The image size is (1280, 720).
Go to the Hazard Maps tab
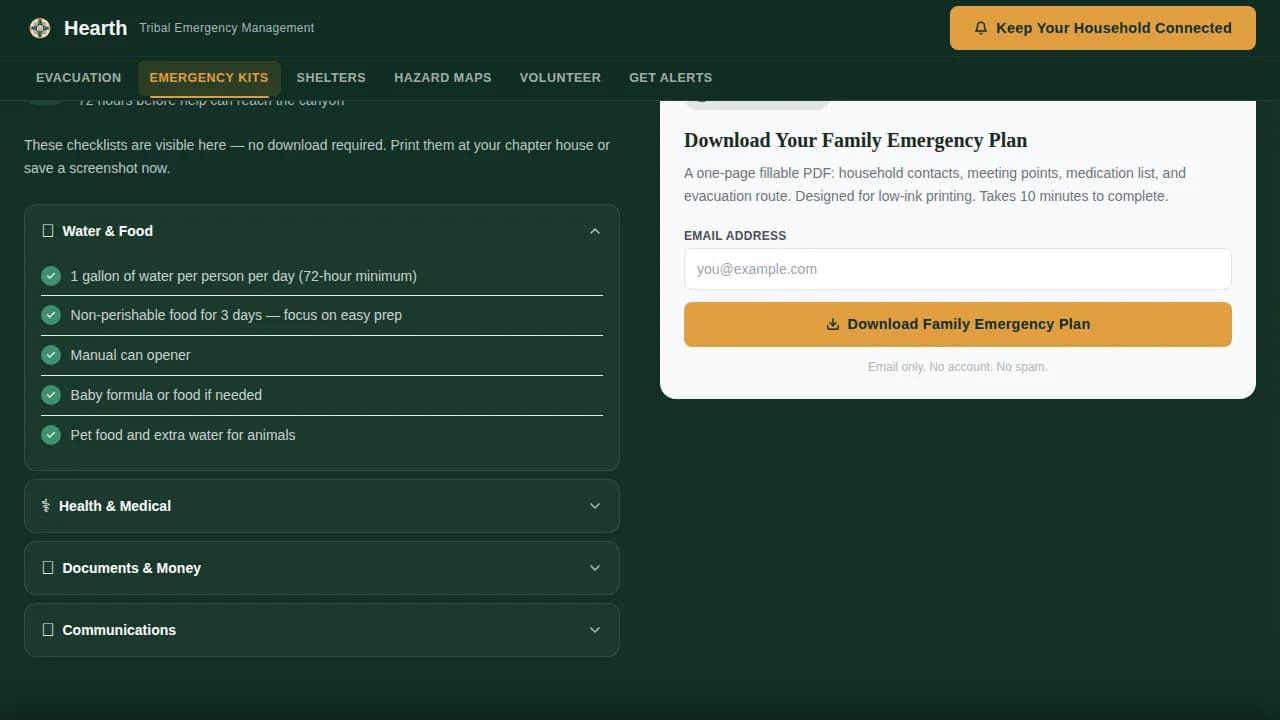point(442,78)
